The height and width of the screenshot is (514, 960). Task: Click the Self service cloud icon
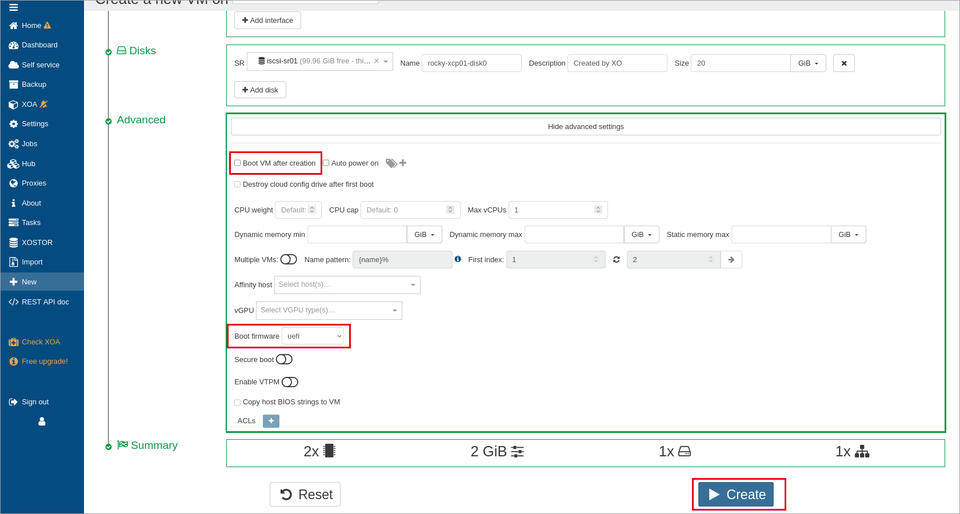coord(13,65)
